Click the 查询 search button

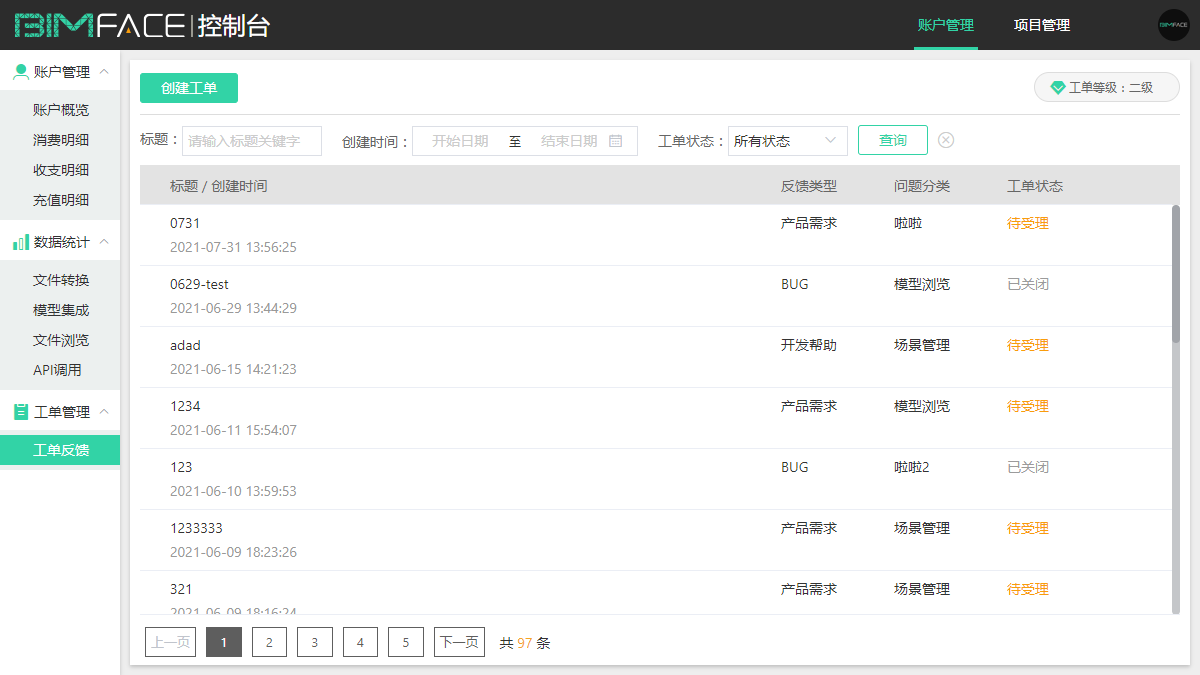892,140
